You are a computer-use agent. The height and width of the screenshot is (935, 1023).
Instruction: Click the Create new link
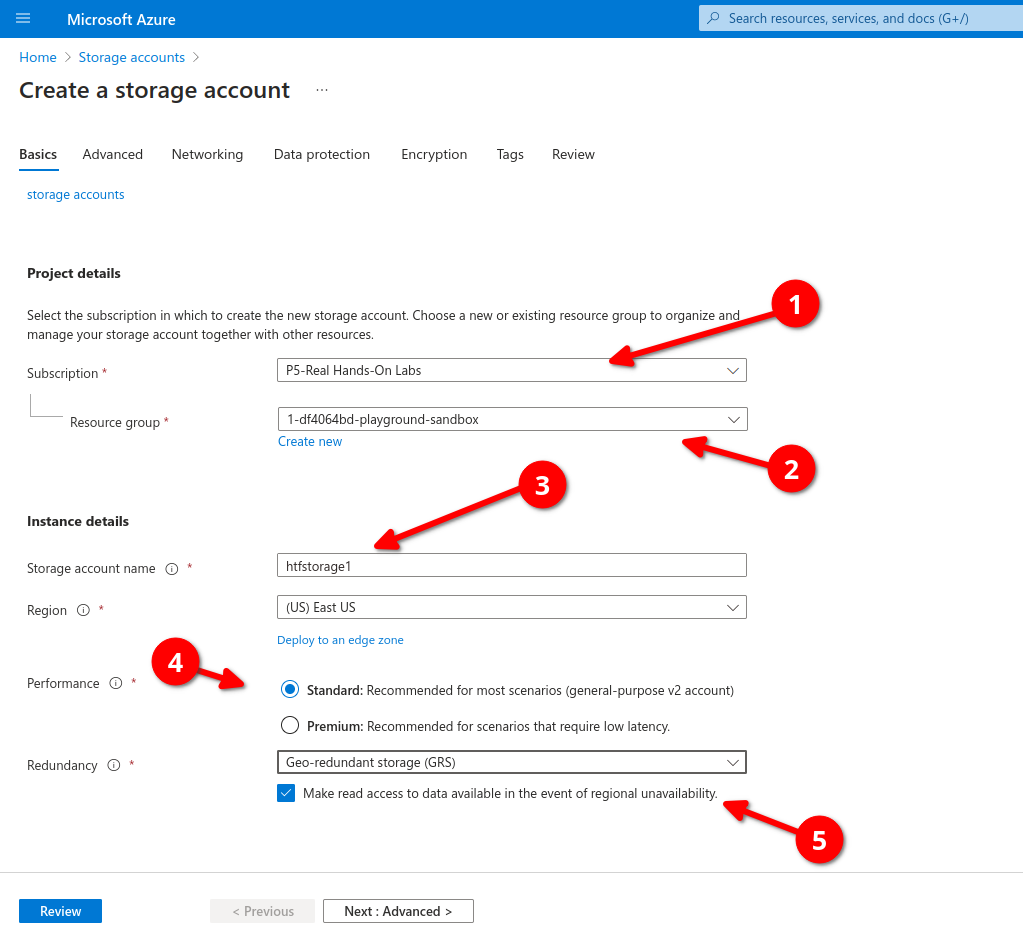coord(310,442)
